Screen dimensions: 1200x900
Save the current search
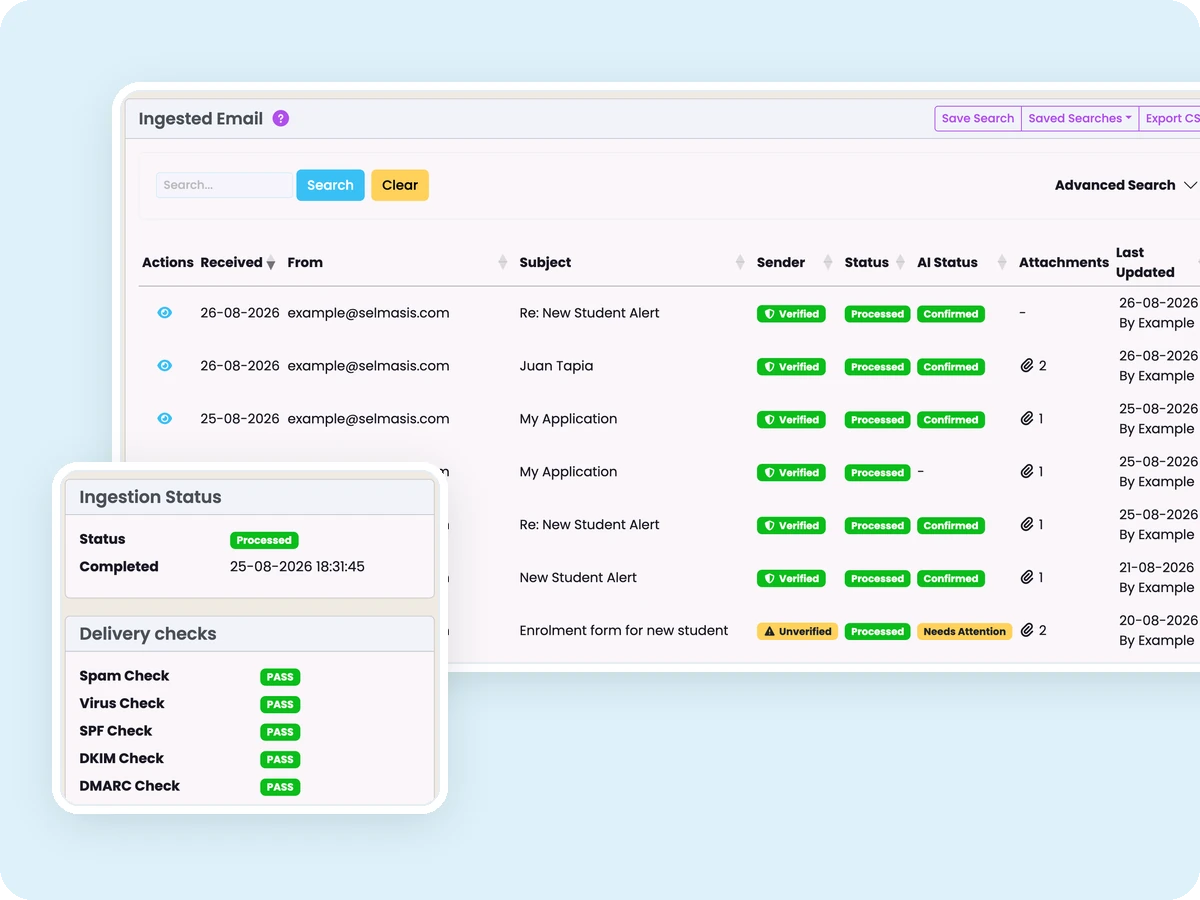[978, 118]
